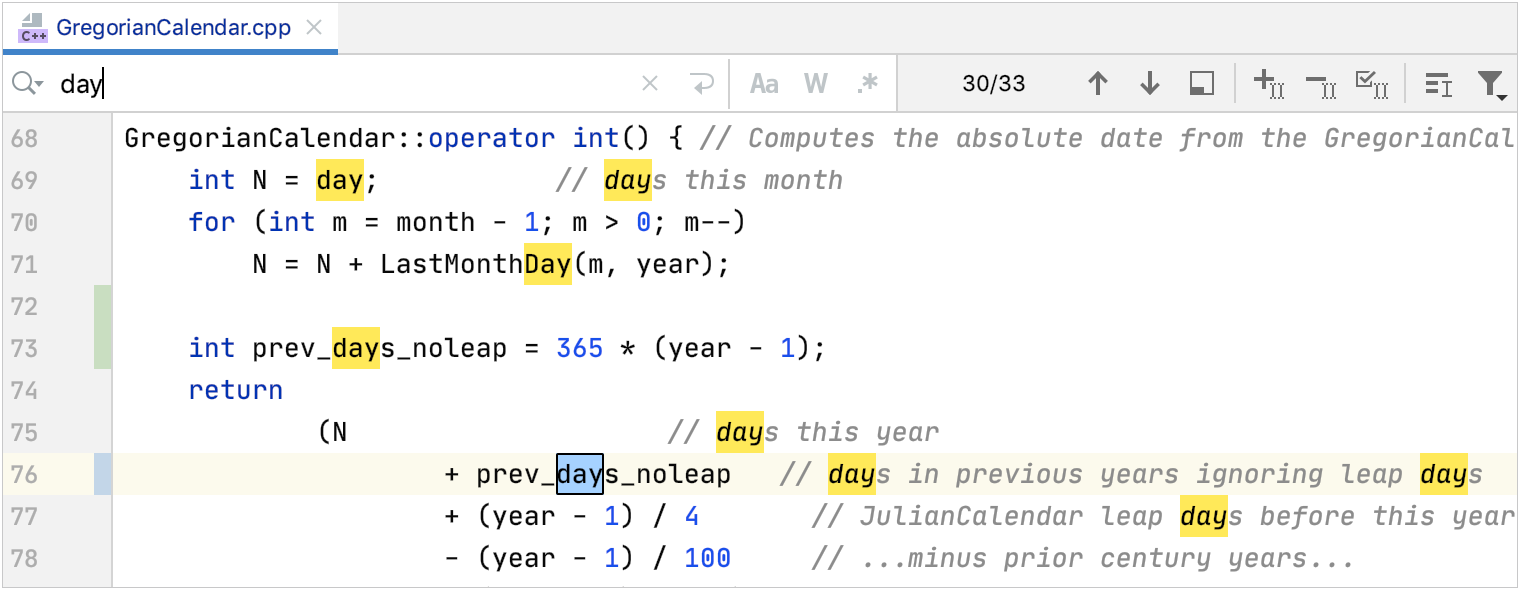Jump to the next search occurrence

tap(1150, 84)
